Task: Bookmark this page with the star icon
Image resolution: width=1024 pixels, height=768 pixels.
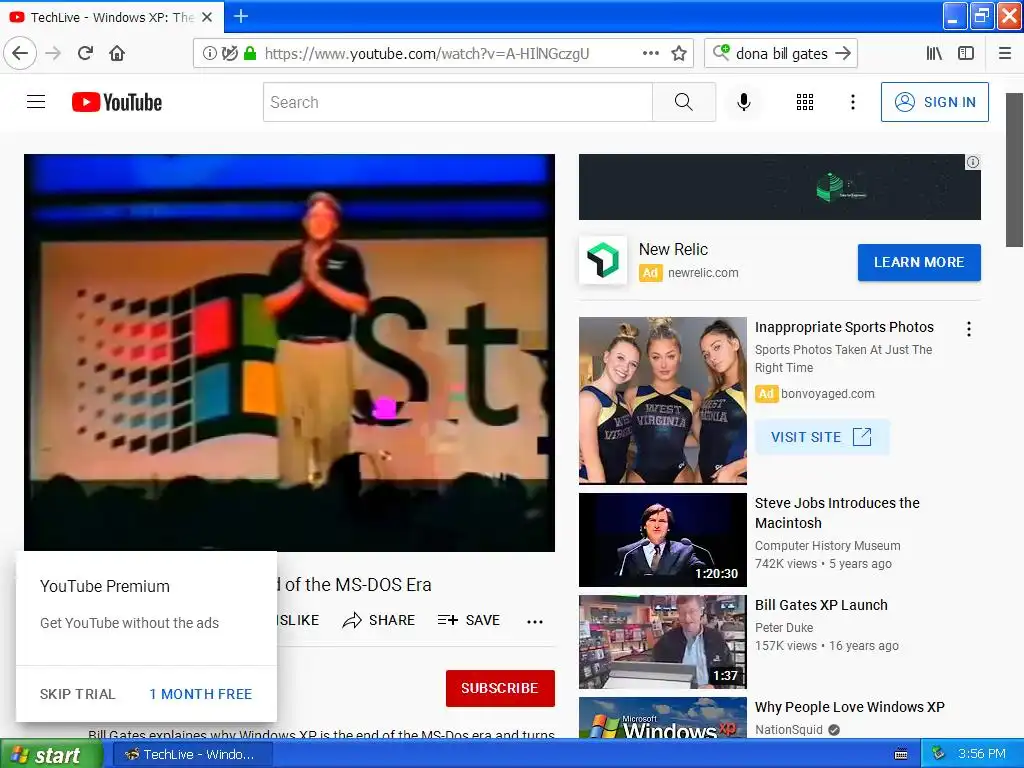Action: click(x=679, y=53)
